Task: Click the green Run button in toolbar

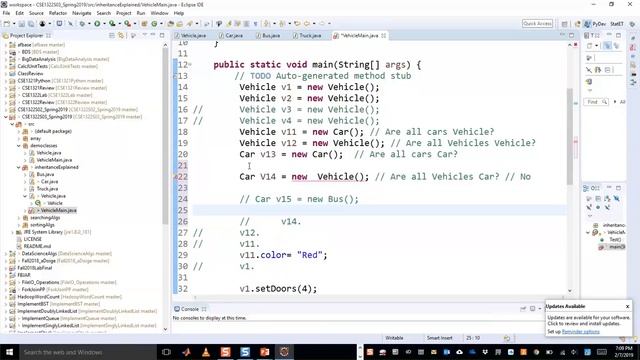Action: (97, 24)
